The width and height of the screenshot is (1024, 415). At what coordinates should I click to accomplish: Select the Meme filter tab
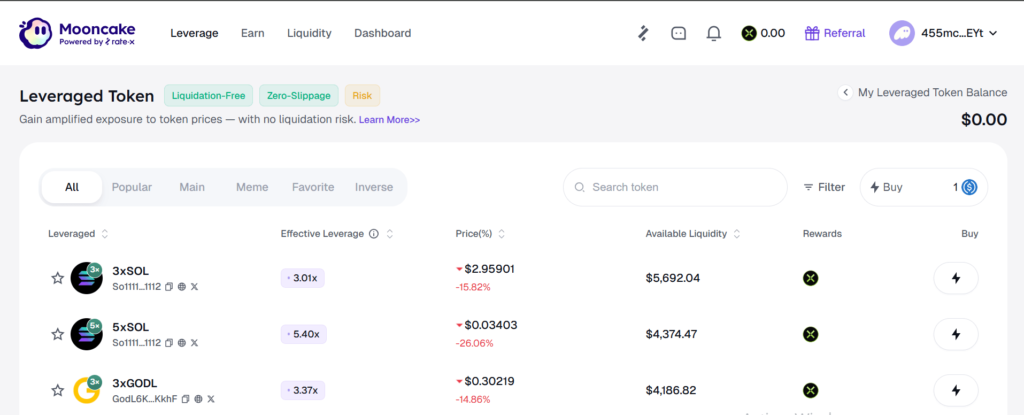click(252, 188)
